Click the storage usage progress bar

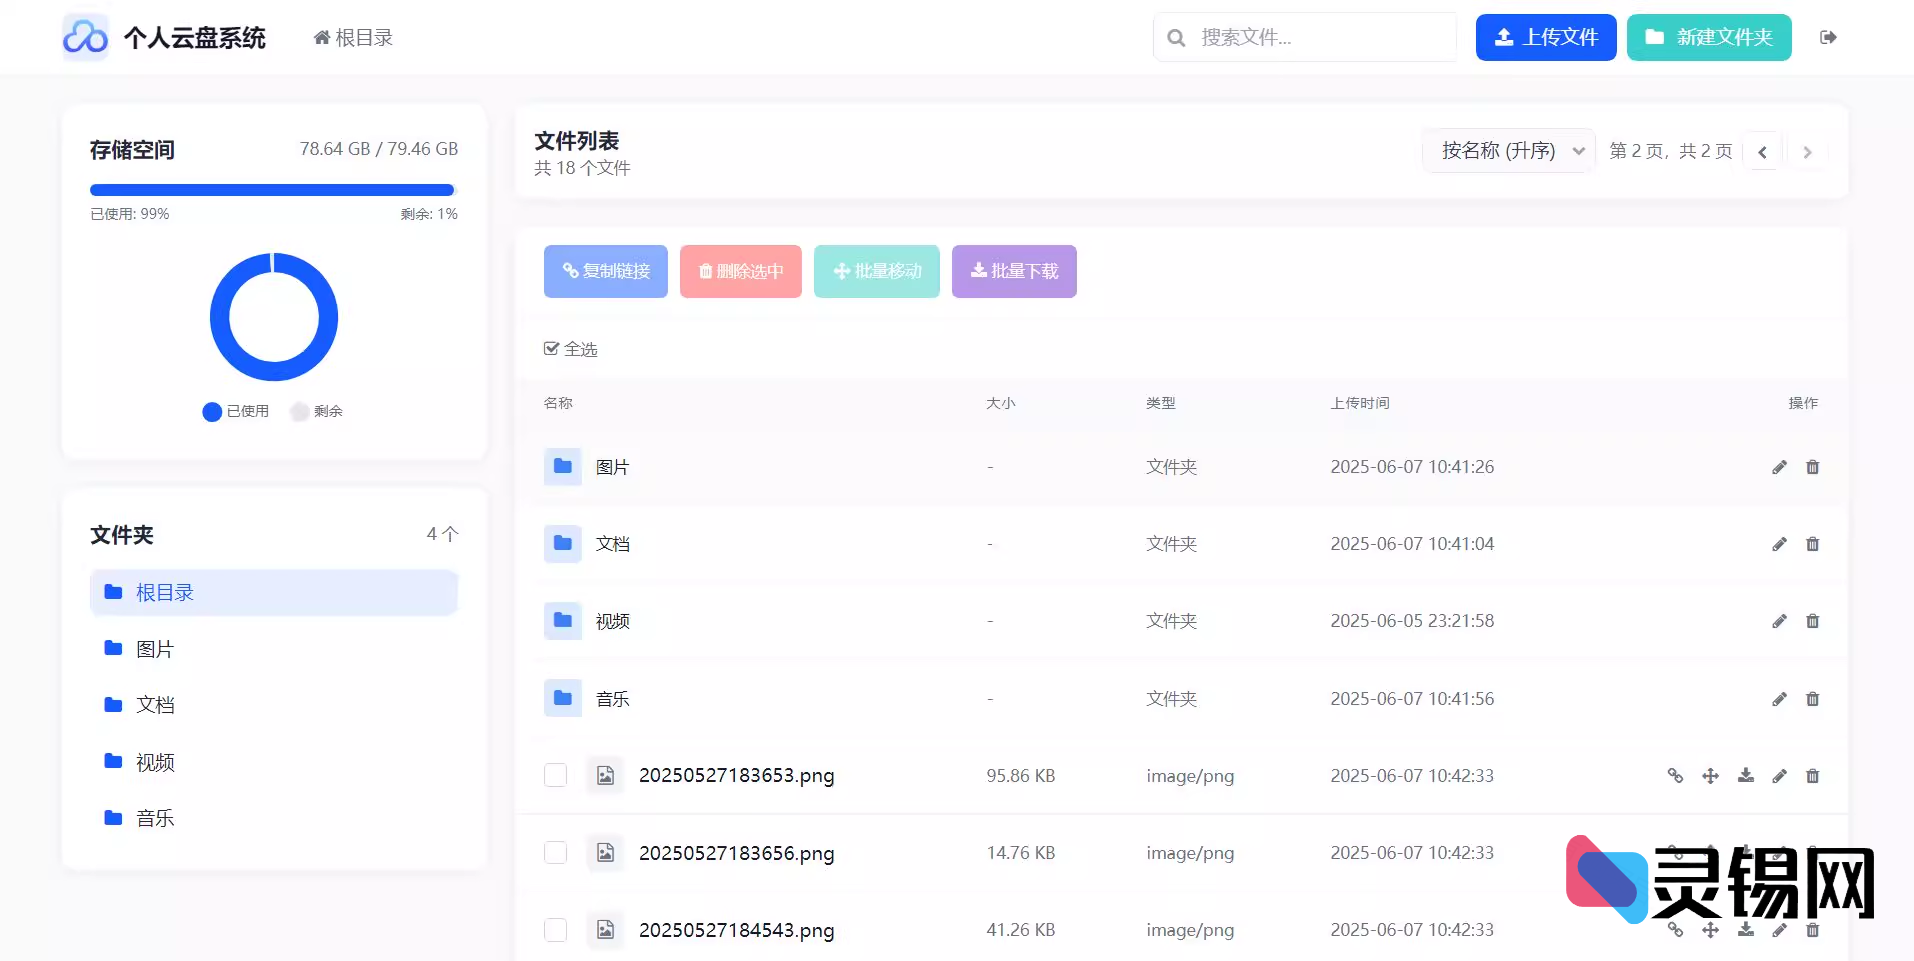click(272, 189)
